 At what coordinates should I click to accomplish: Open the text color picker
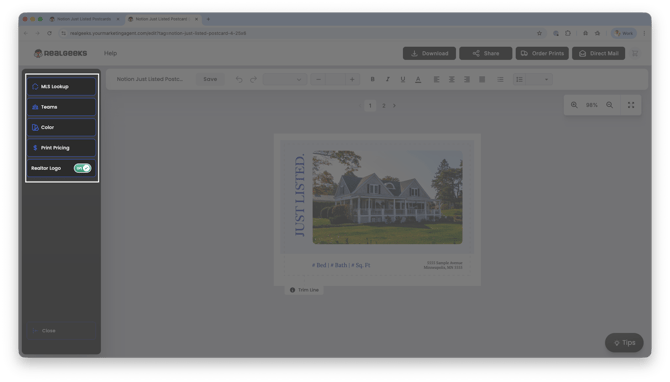pyautogui.click(x=418, y=79)
